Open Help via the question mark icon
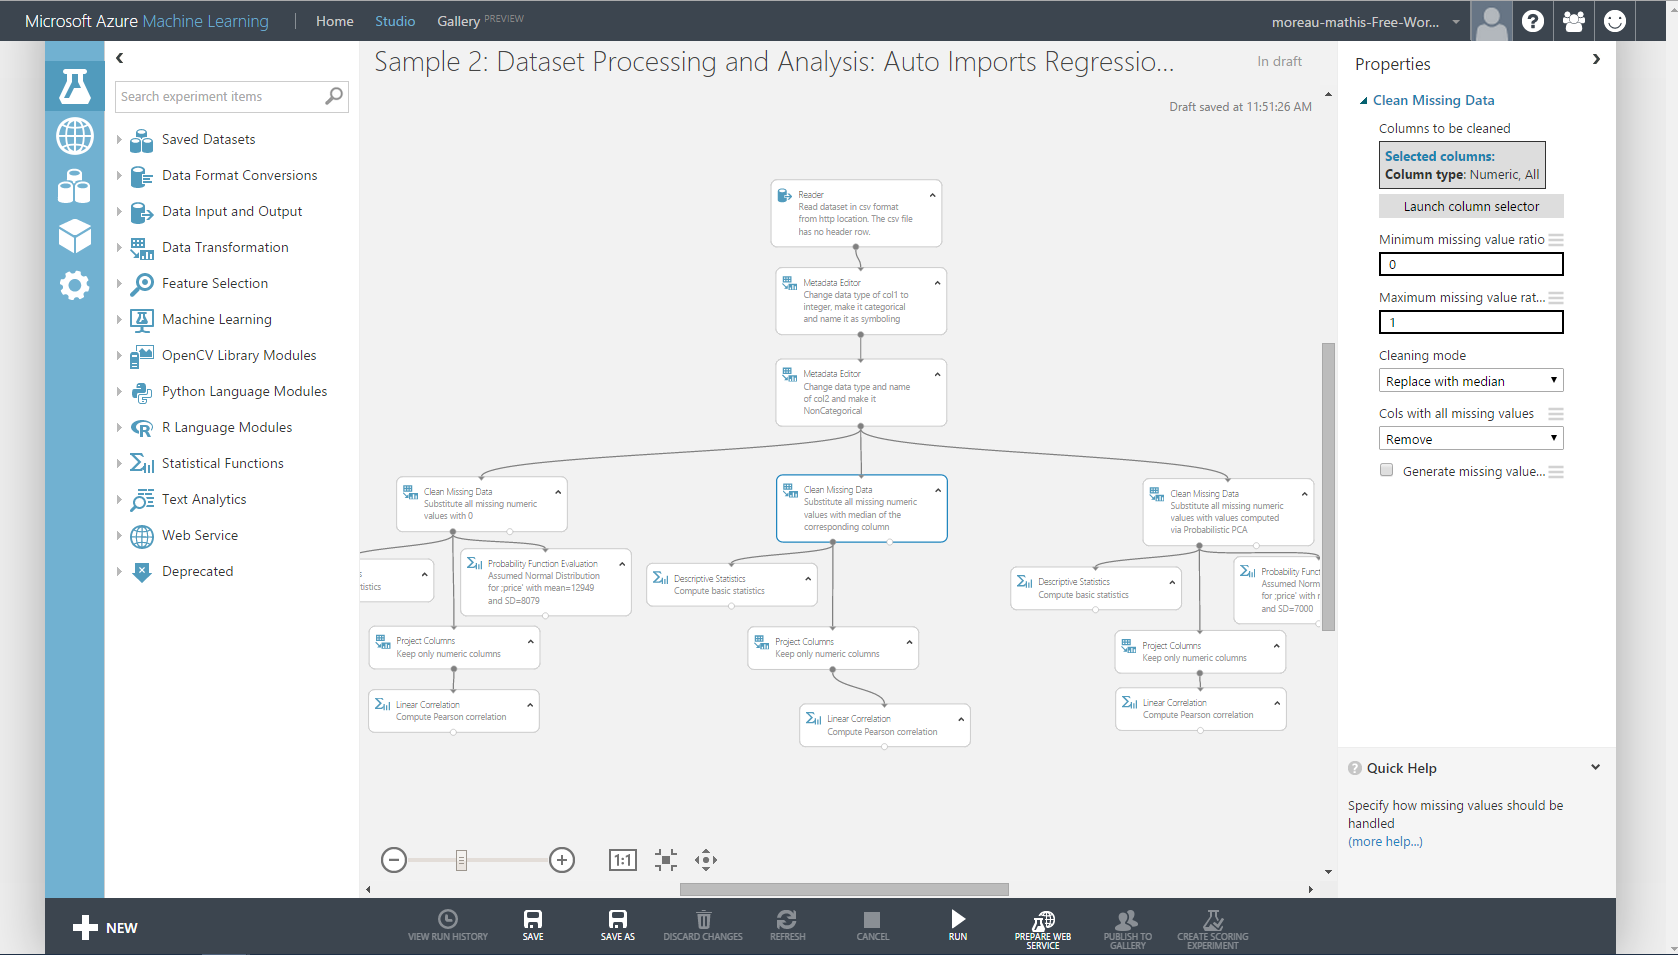 coord(1532,20)
